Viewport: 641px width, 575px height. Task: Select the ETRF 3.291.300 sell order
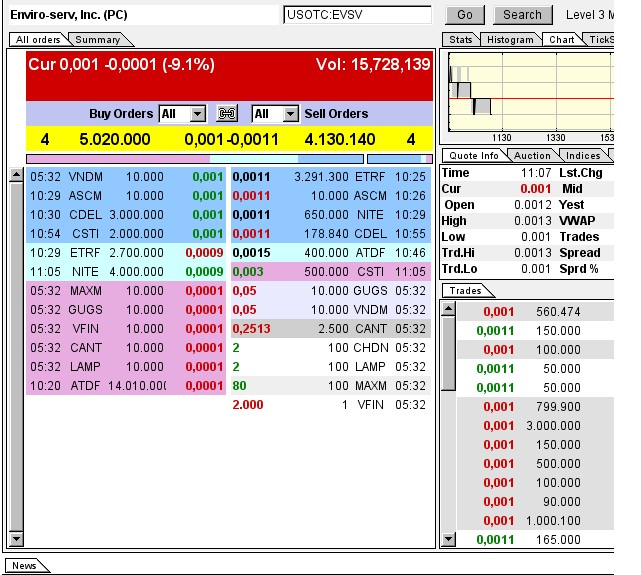click(x=331, y=177)
